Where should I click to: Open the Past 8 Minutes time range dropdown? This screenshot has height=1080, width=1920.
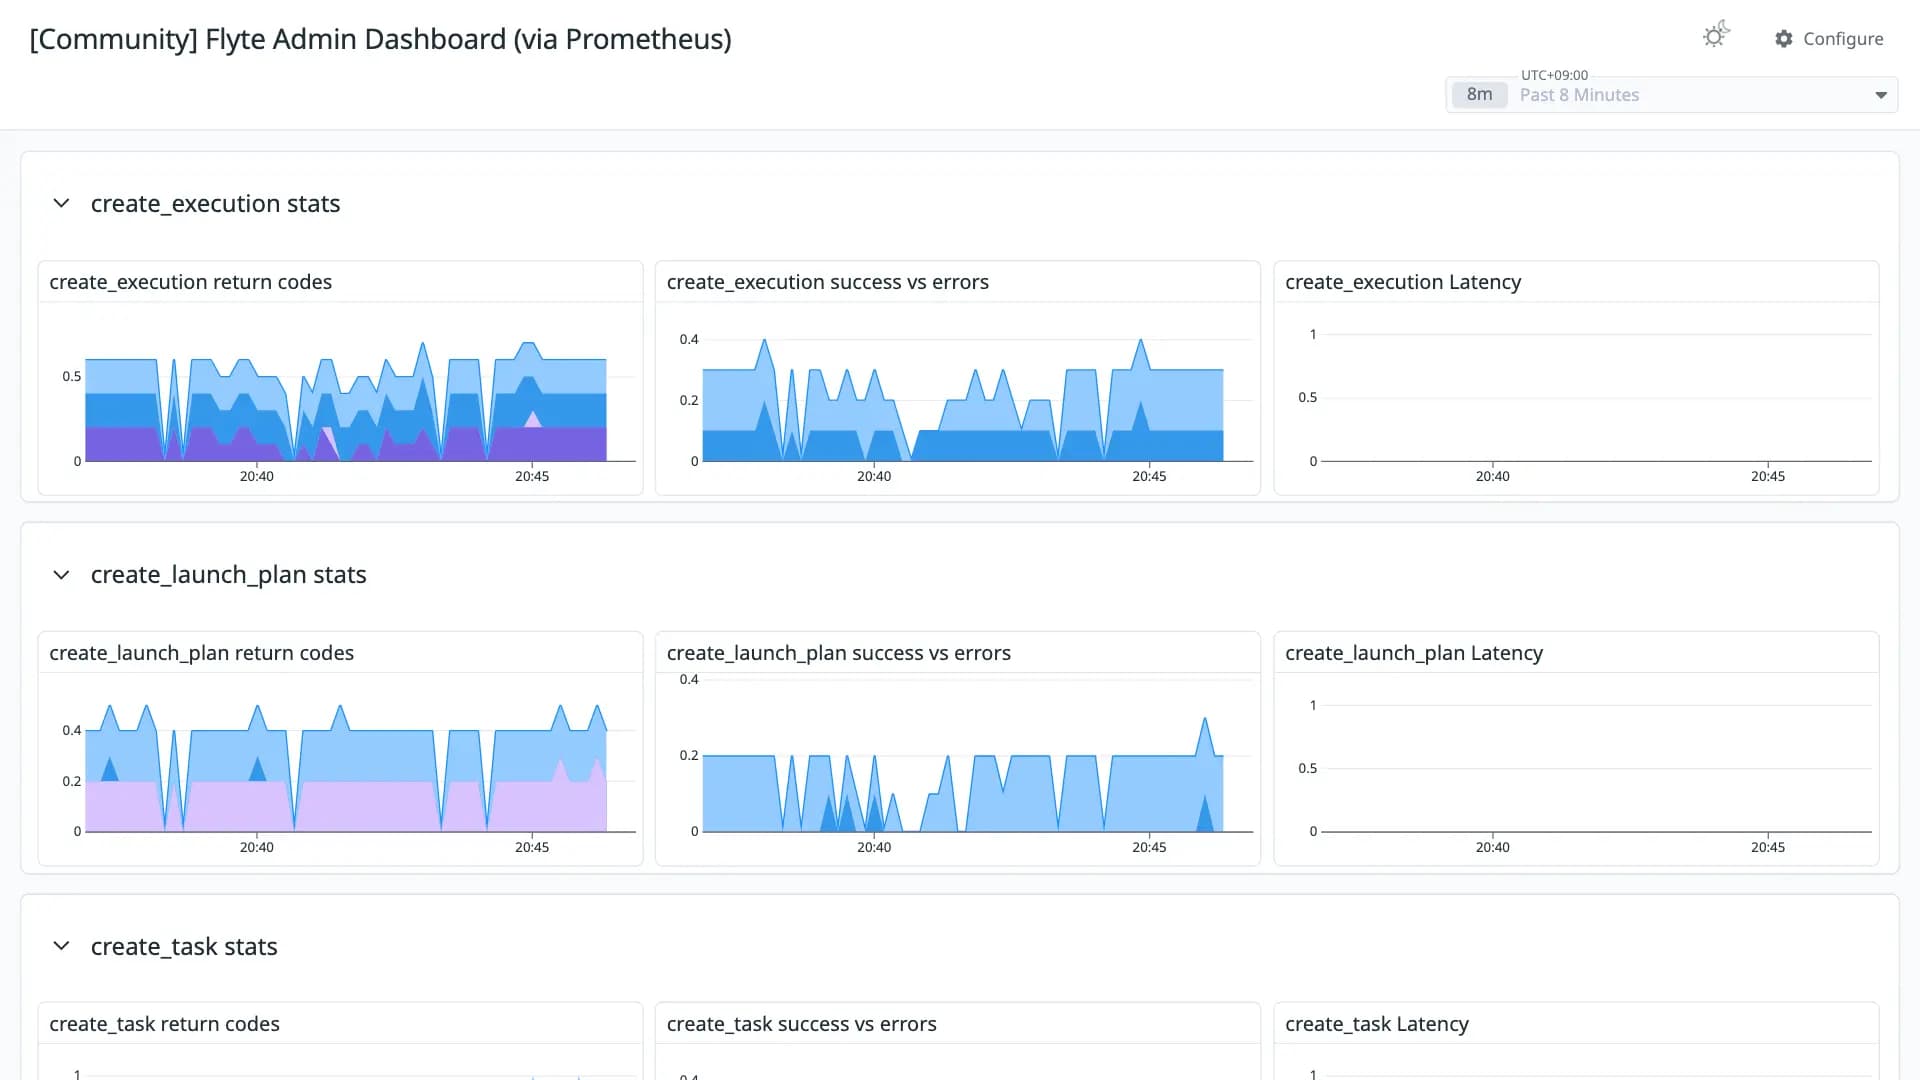[x=1671, y=95]
